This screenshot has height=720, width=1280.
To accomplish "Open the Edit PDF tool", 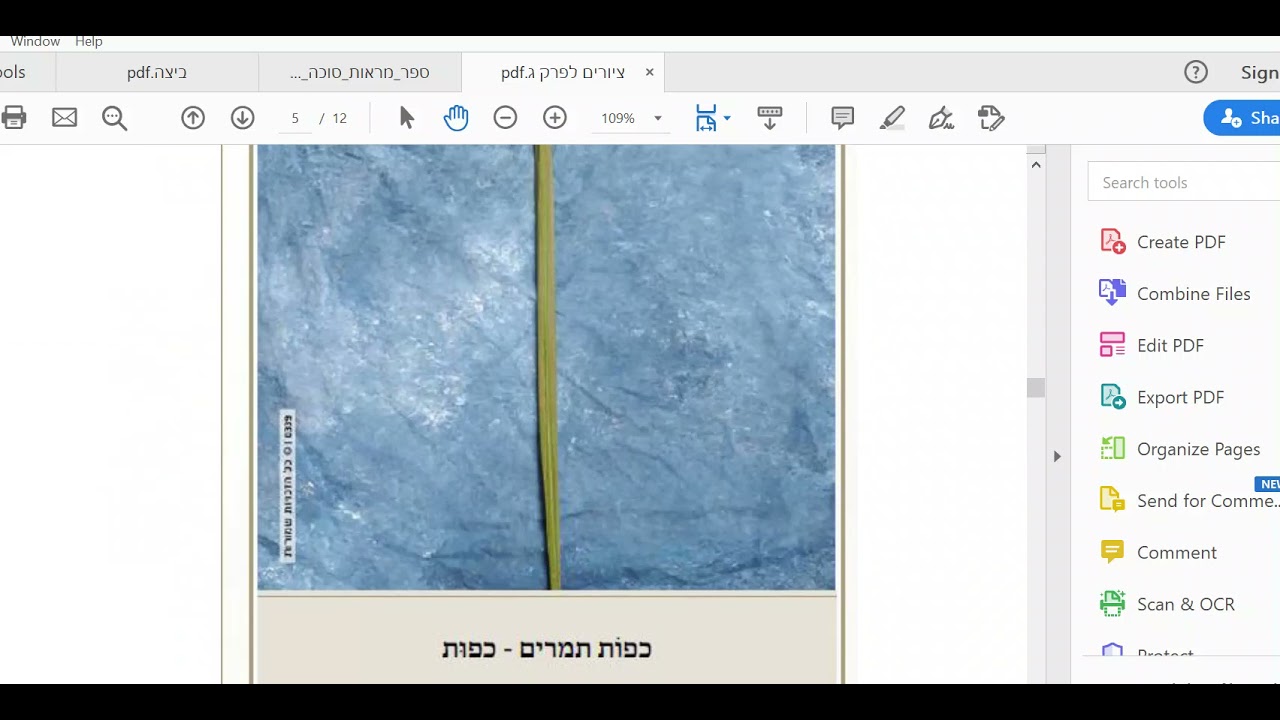I will click(x=1152, y=345).
